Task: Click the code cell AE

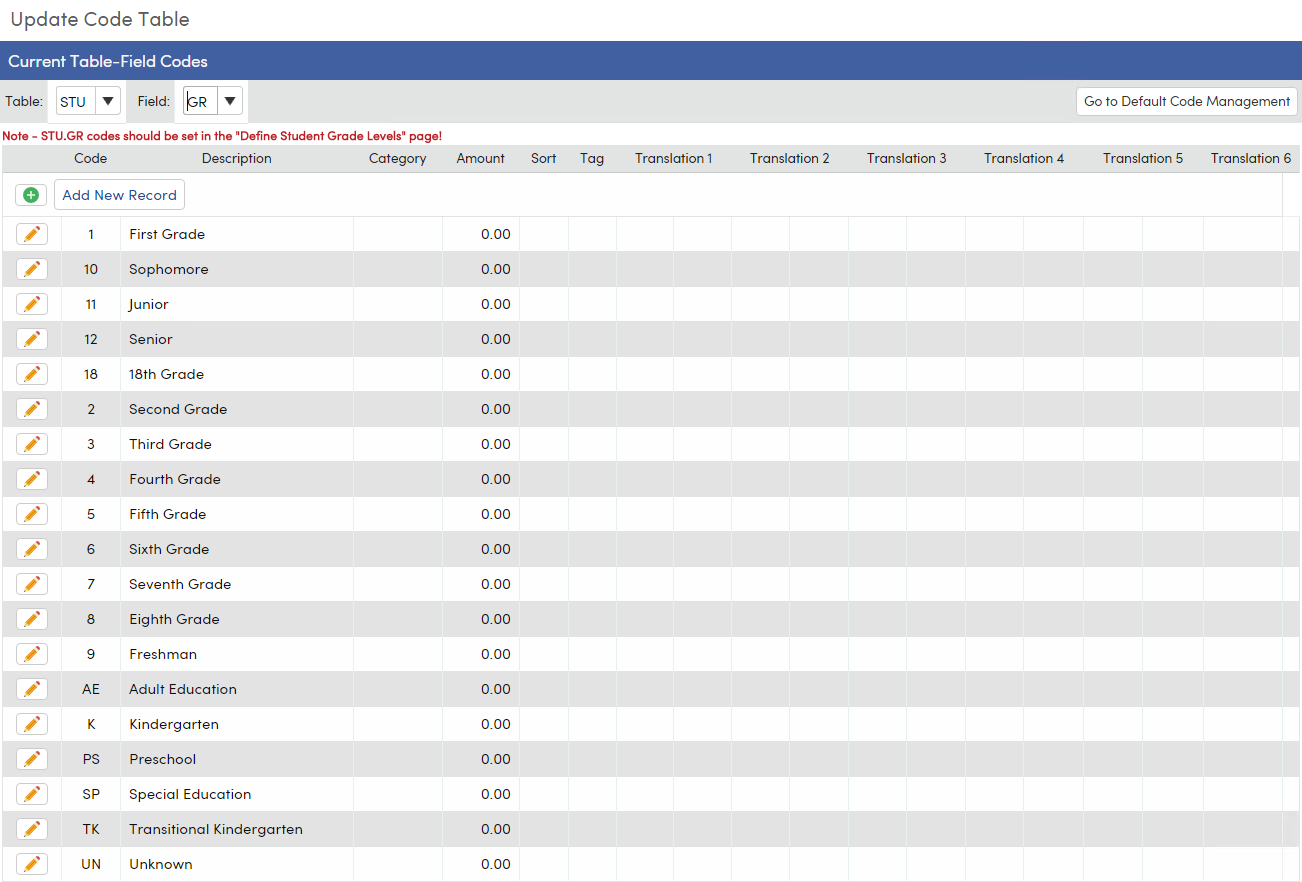Action: [91, 689]
